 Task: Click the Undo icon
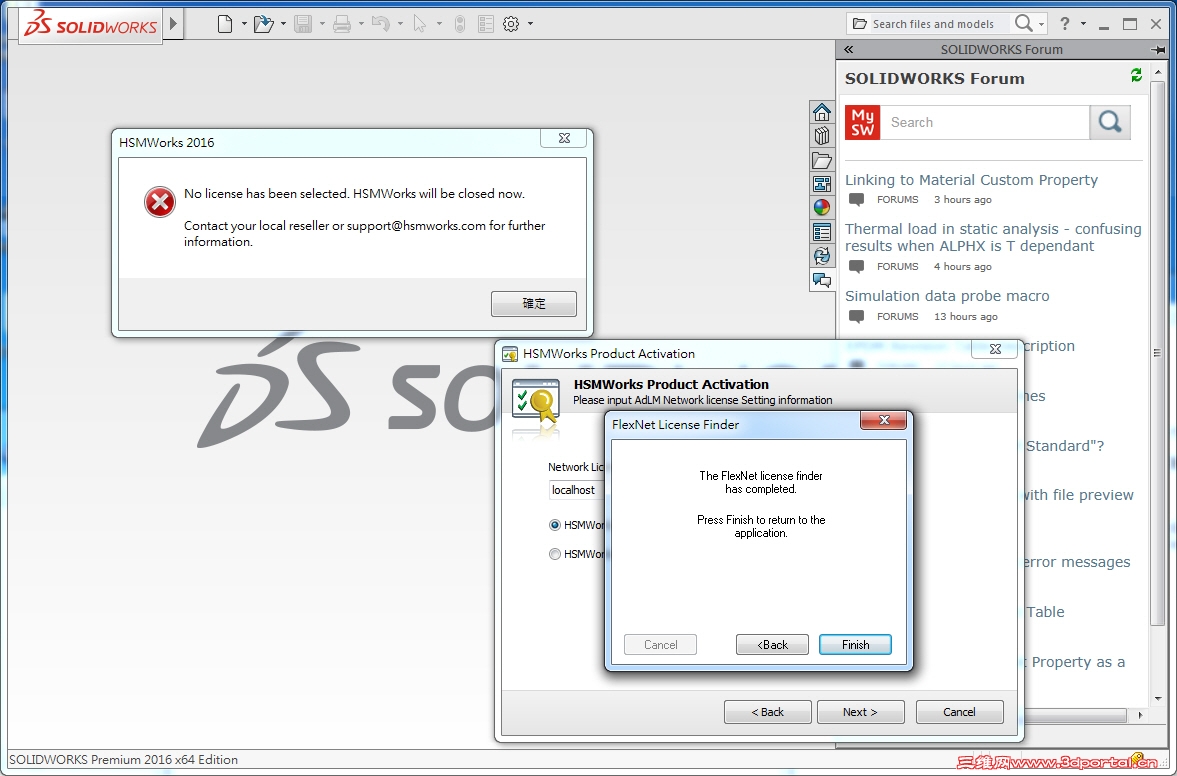381,24
